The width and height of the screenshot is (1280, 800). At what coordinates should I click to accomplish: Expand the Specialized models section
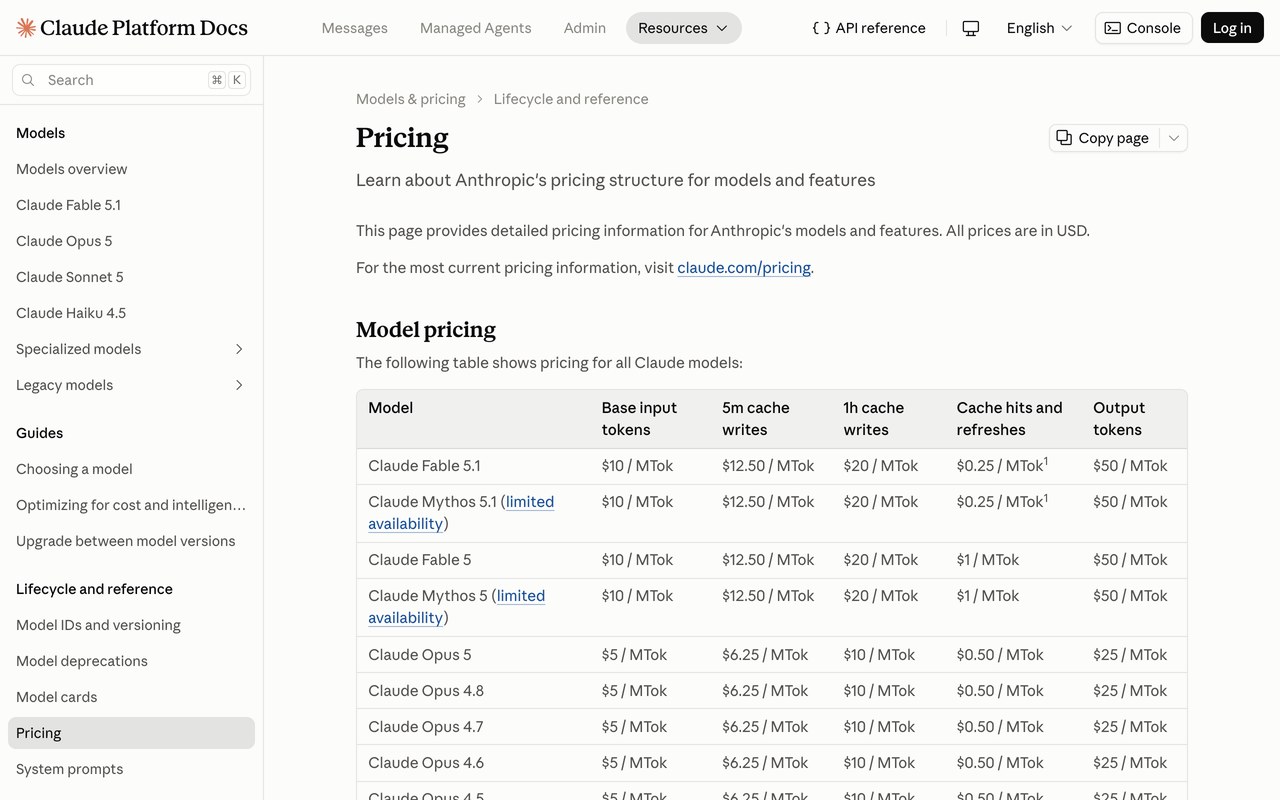(239, 349)
